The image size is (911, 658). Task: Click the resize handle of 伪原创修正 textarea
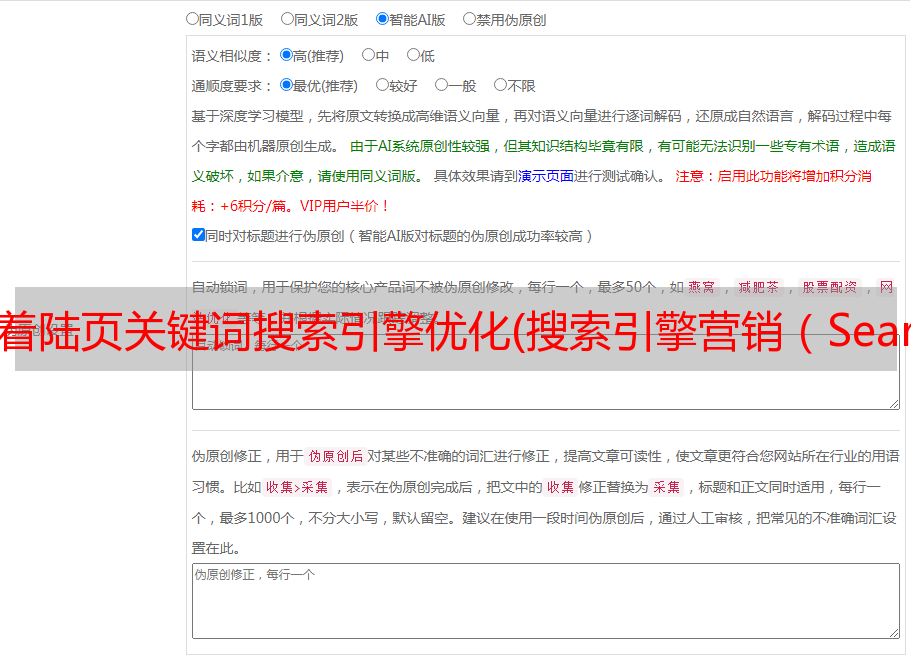(x=894, y=632)
